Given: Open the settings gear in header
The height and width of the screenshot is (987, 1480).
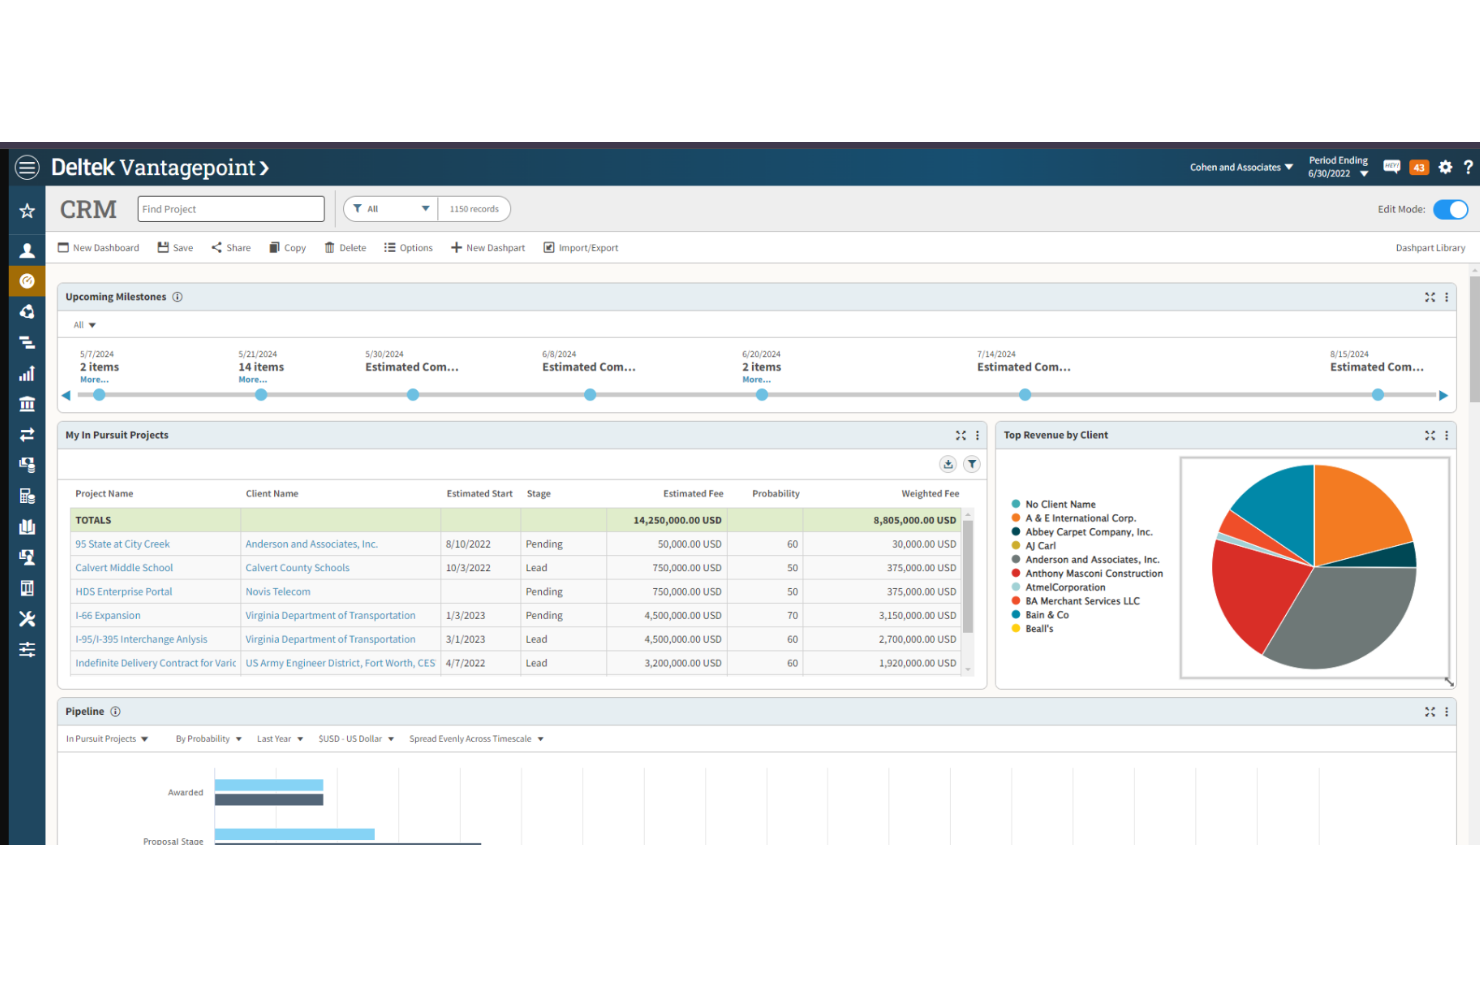Looking at the screenshot, I should click(1445, 167).
